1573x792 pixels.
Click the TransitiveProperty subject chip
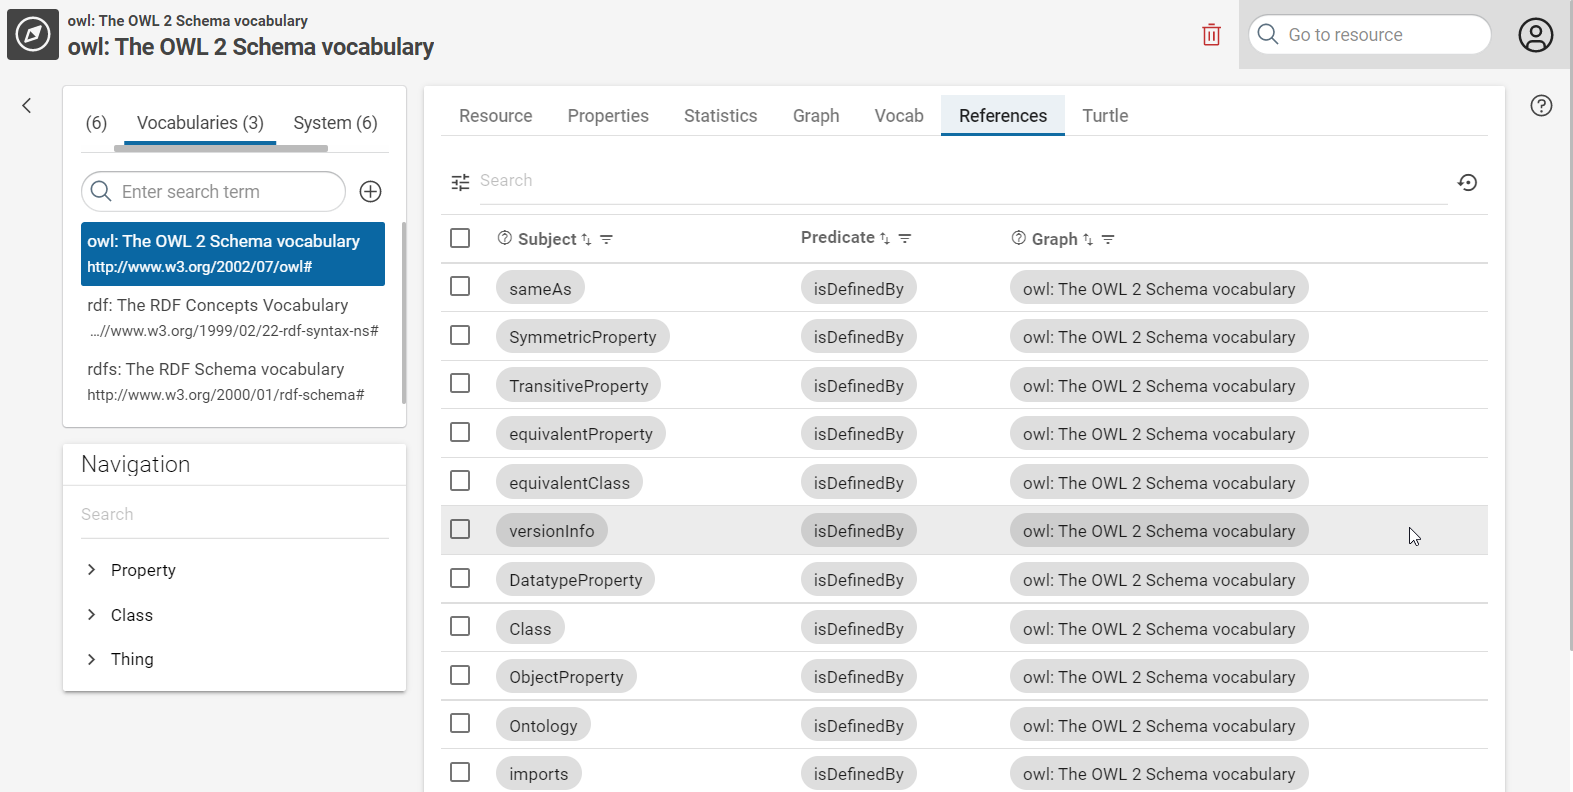tap(578, 386)
